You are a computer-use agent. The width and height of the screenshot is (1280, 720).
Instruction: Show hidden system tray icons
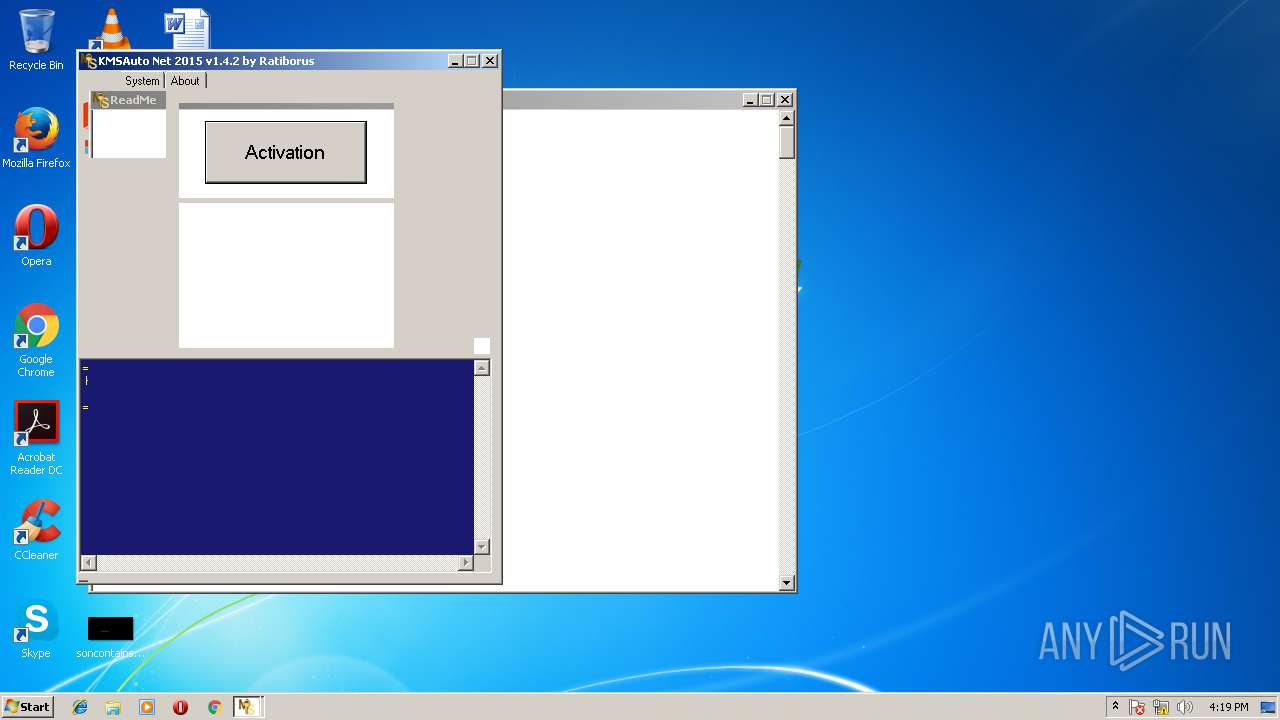pyautogui.click(x=1115, y=707)
